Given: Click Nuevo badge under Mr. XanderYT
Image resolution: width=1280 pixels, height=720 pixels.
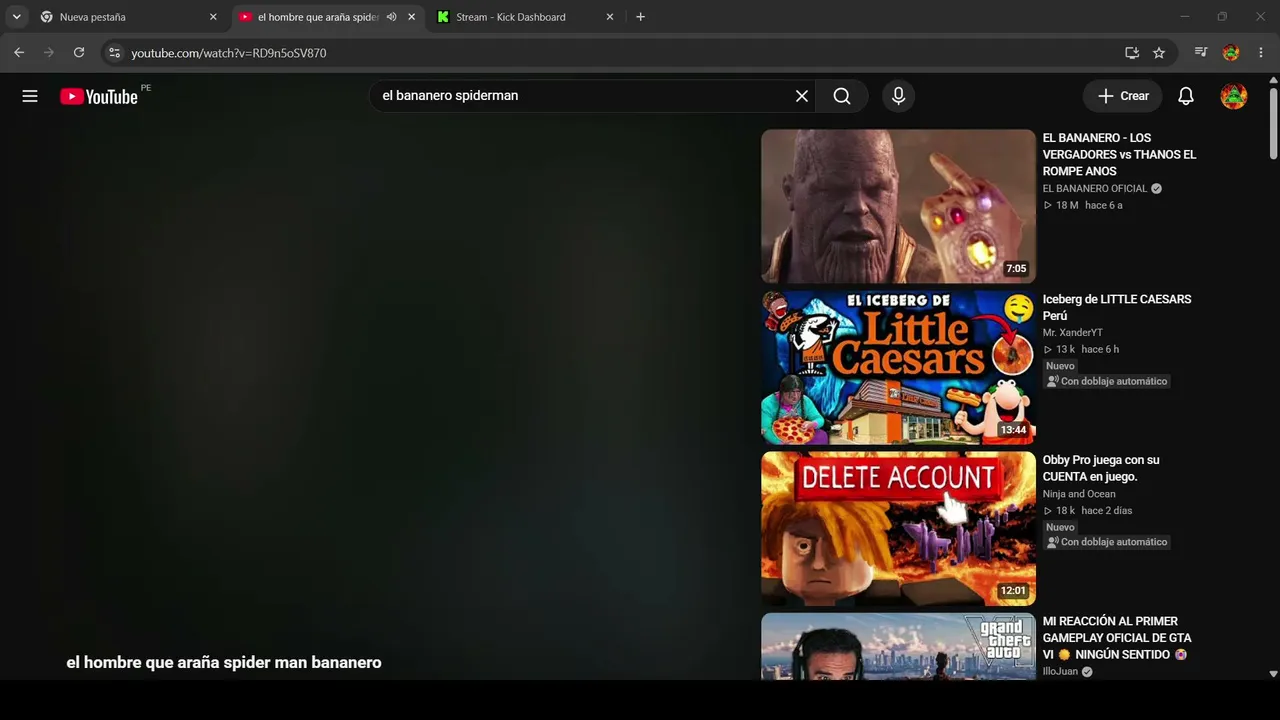Looking at the screenshot, I should click(1060, 366).
